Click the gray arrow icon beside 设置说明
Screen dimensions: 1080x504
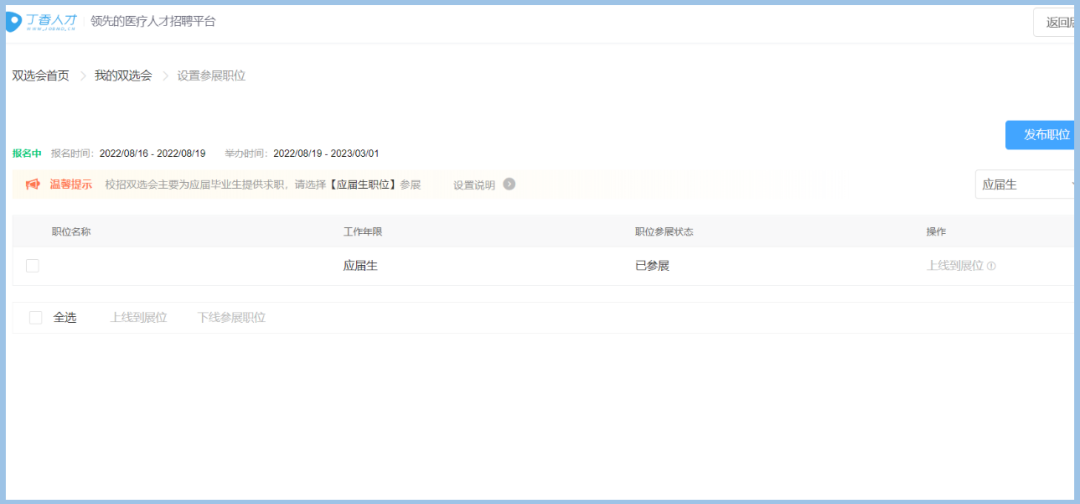pyautogui.click(x=509, y=184)
